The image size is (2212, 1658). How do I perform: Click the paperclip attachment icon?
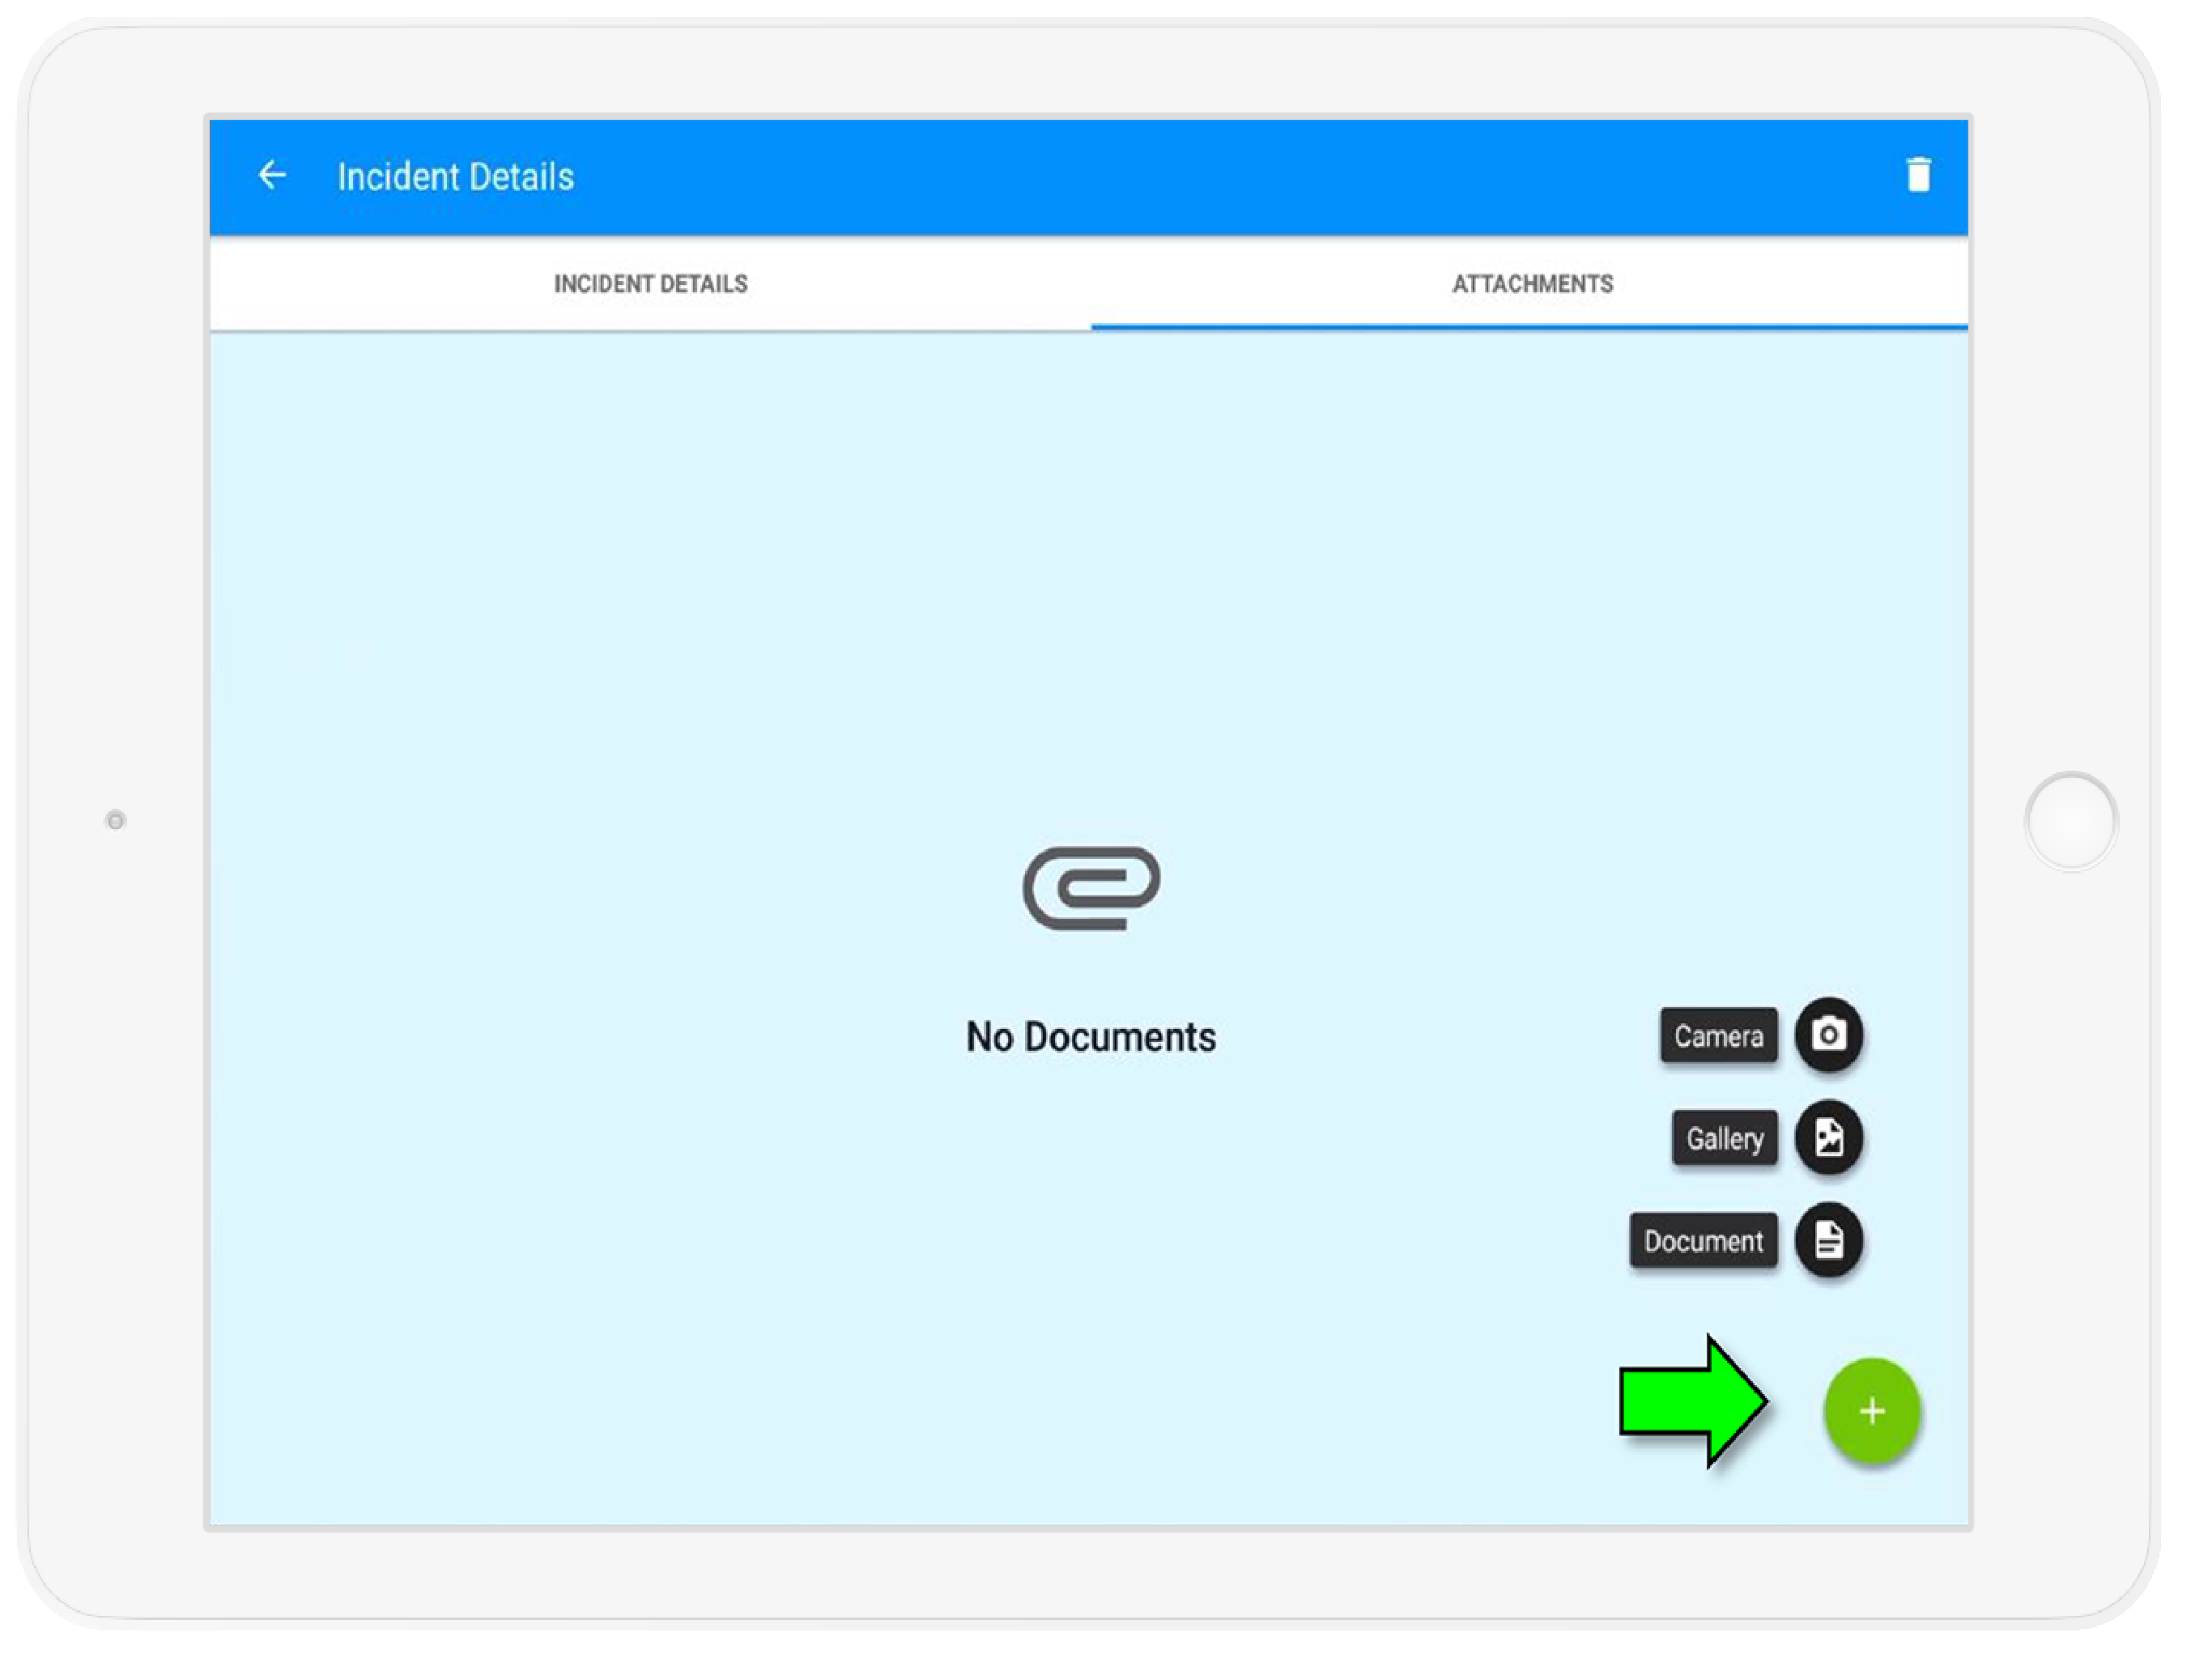pyautogui.click(x=1091, y=888)
